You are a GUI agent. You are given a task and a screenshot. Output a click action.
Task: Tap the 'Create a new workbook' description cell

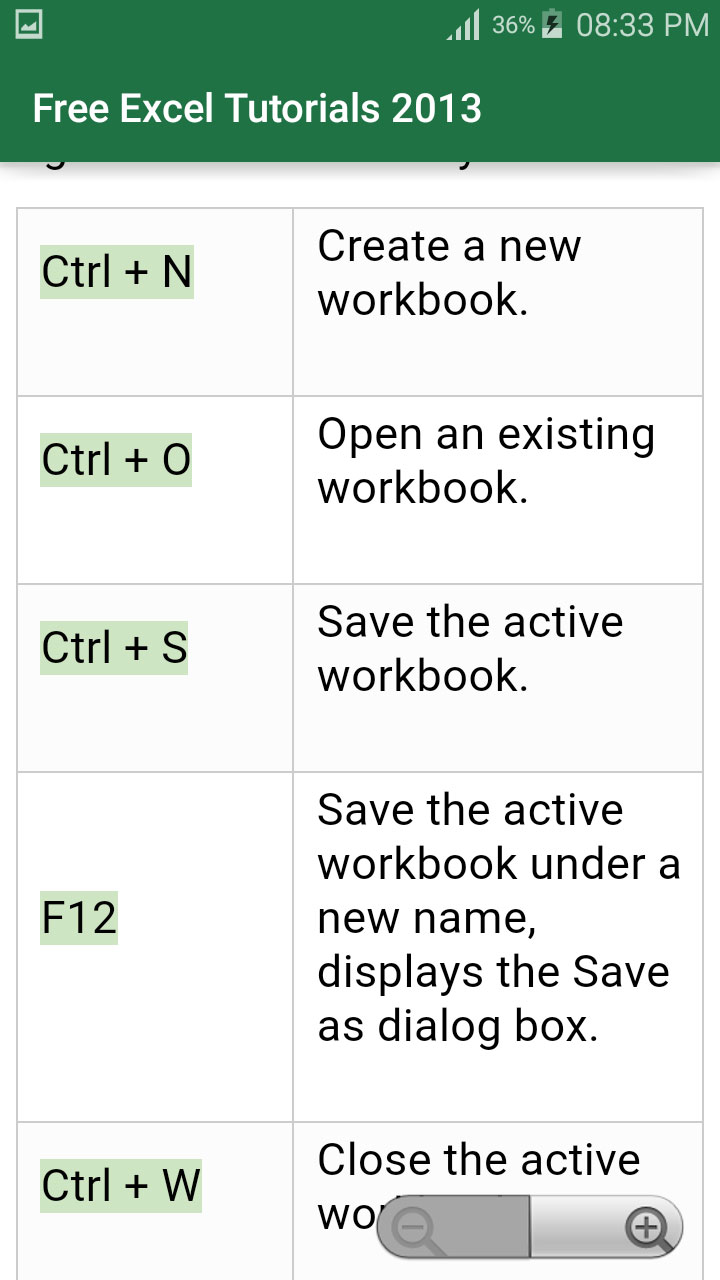pos(498,272)
